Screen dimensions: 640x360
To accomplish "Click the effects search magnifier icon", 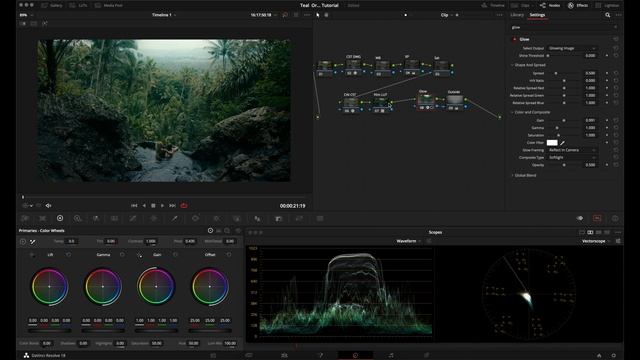I will pos(608,15).
